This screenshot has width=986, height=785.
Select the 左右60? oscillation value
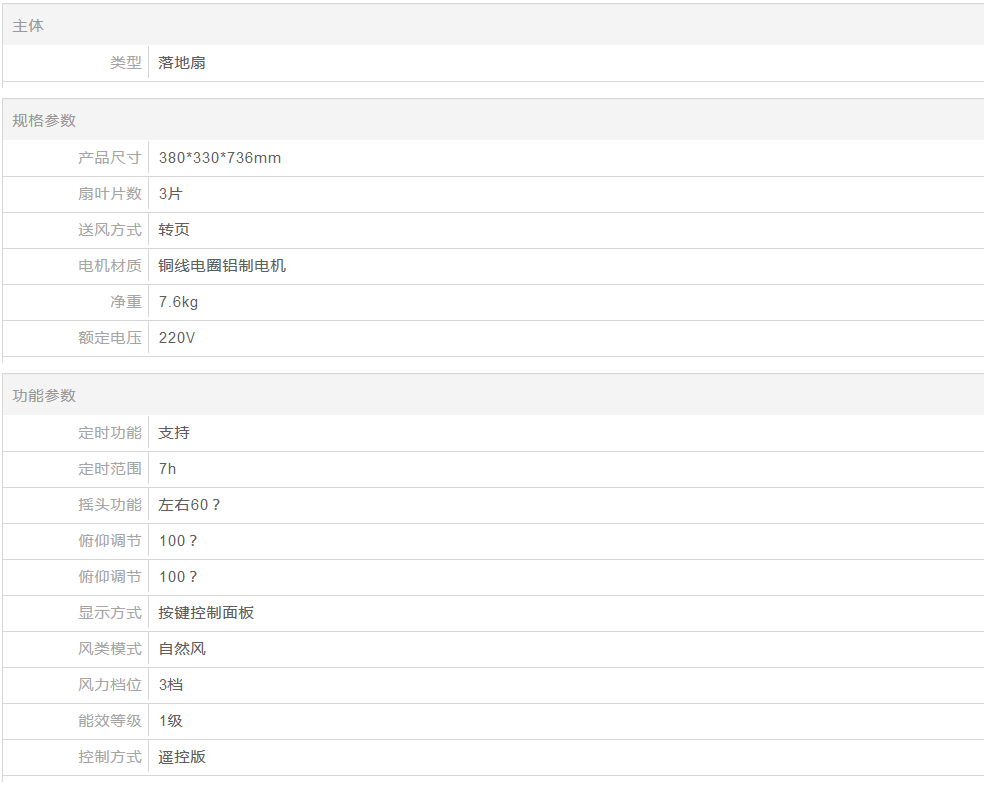click(190, 505)
